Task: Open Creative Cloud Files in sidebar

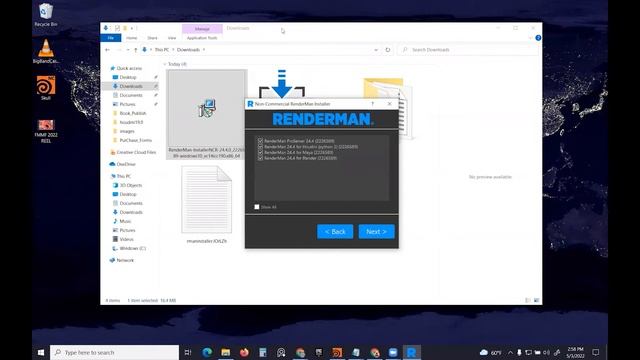Action: [136, 152]
